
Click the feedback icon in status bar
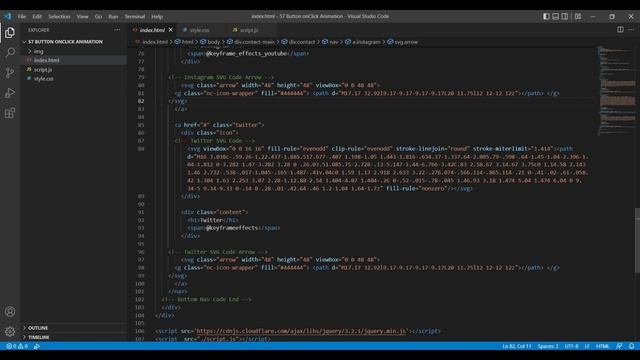619,346
